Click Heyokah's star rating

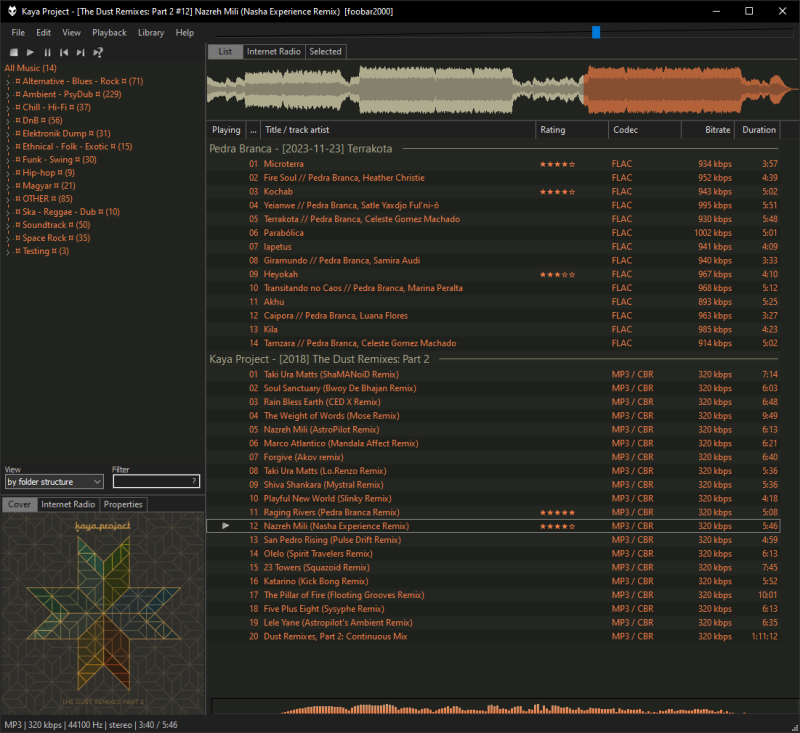(x=557, y=274)
